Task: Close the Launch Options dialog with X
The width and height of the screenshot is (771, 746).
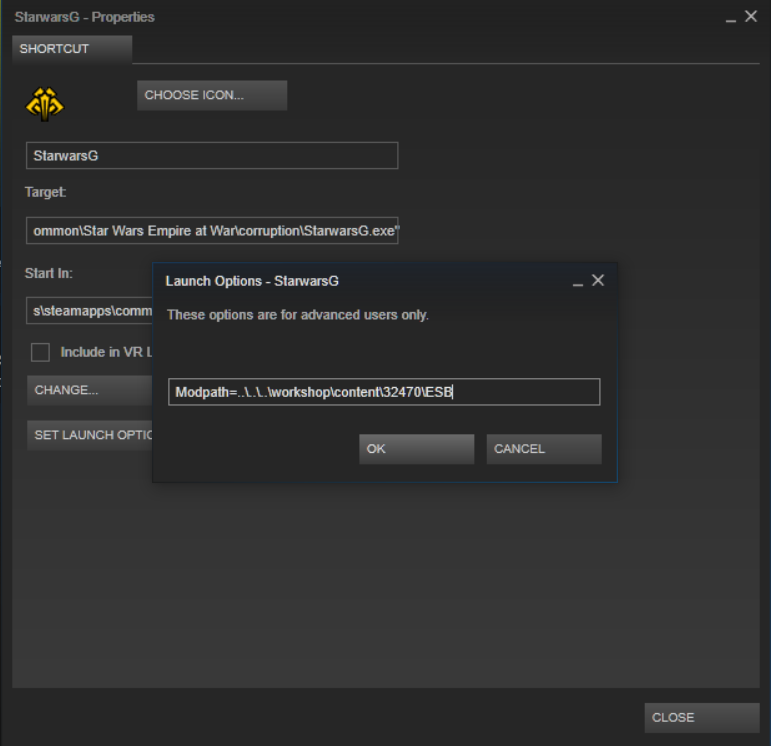Action: tap(598, 280)
